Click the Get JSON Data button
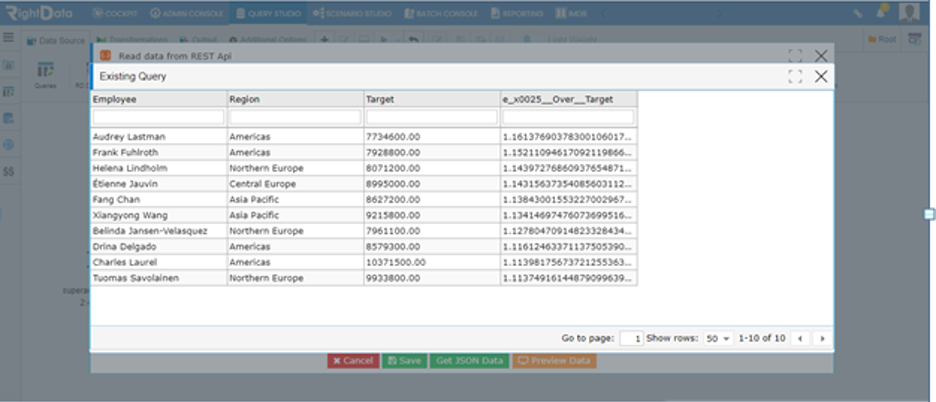 469,361
